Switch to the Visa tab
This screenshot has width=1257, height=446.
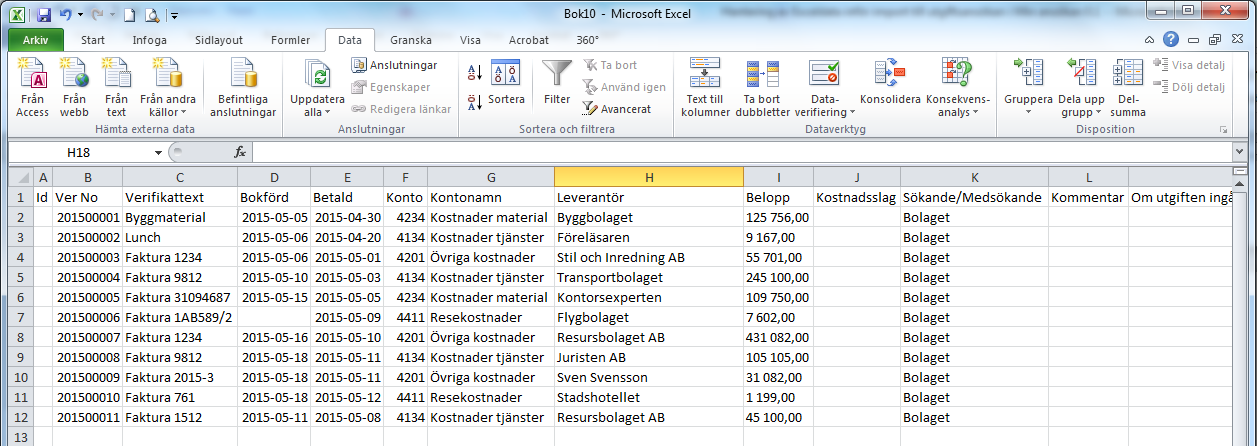(x=470, y=40)
